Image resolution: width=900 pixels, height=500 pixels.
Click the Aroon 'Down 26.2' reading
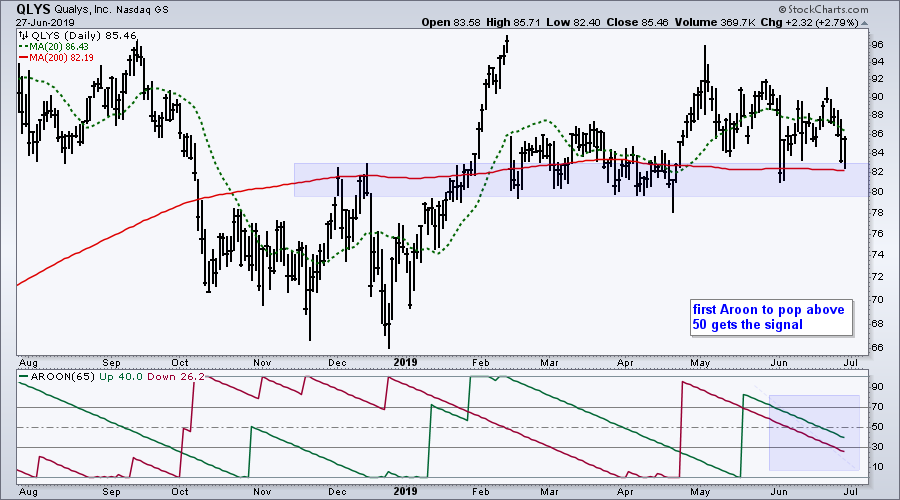click(176, 377)
